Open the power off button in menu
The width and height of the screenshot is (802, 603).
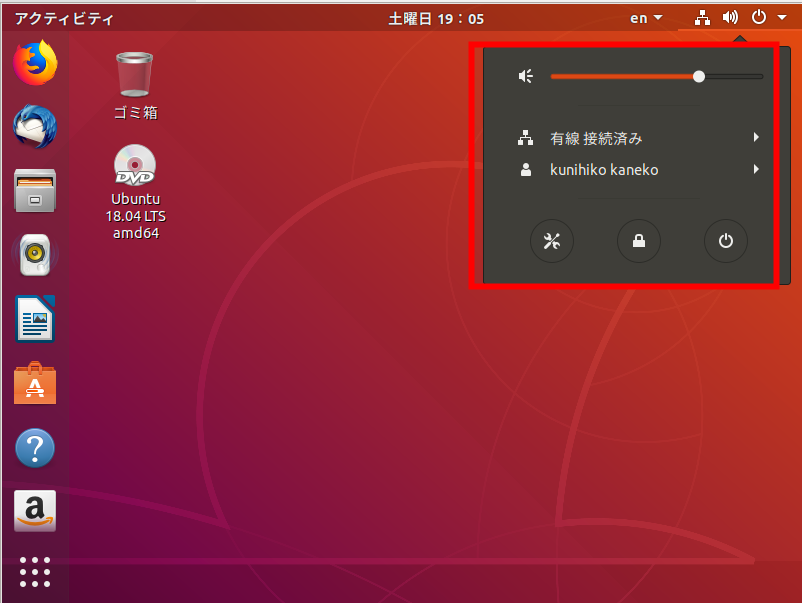click(x=726, y=241)
